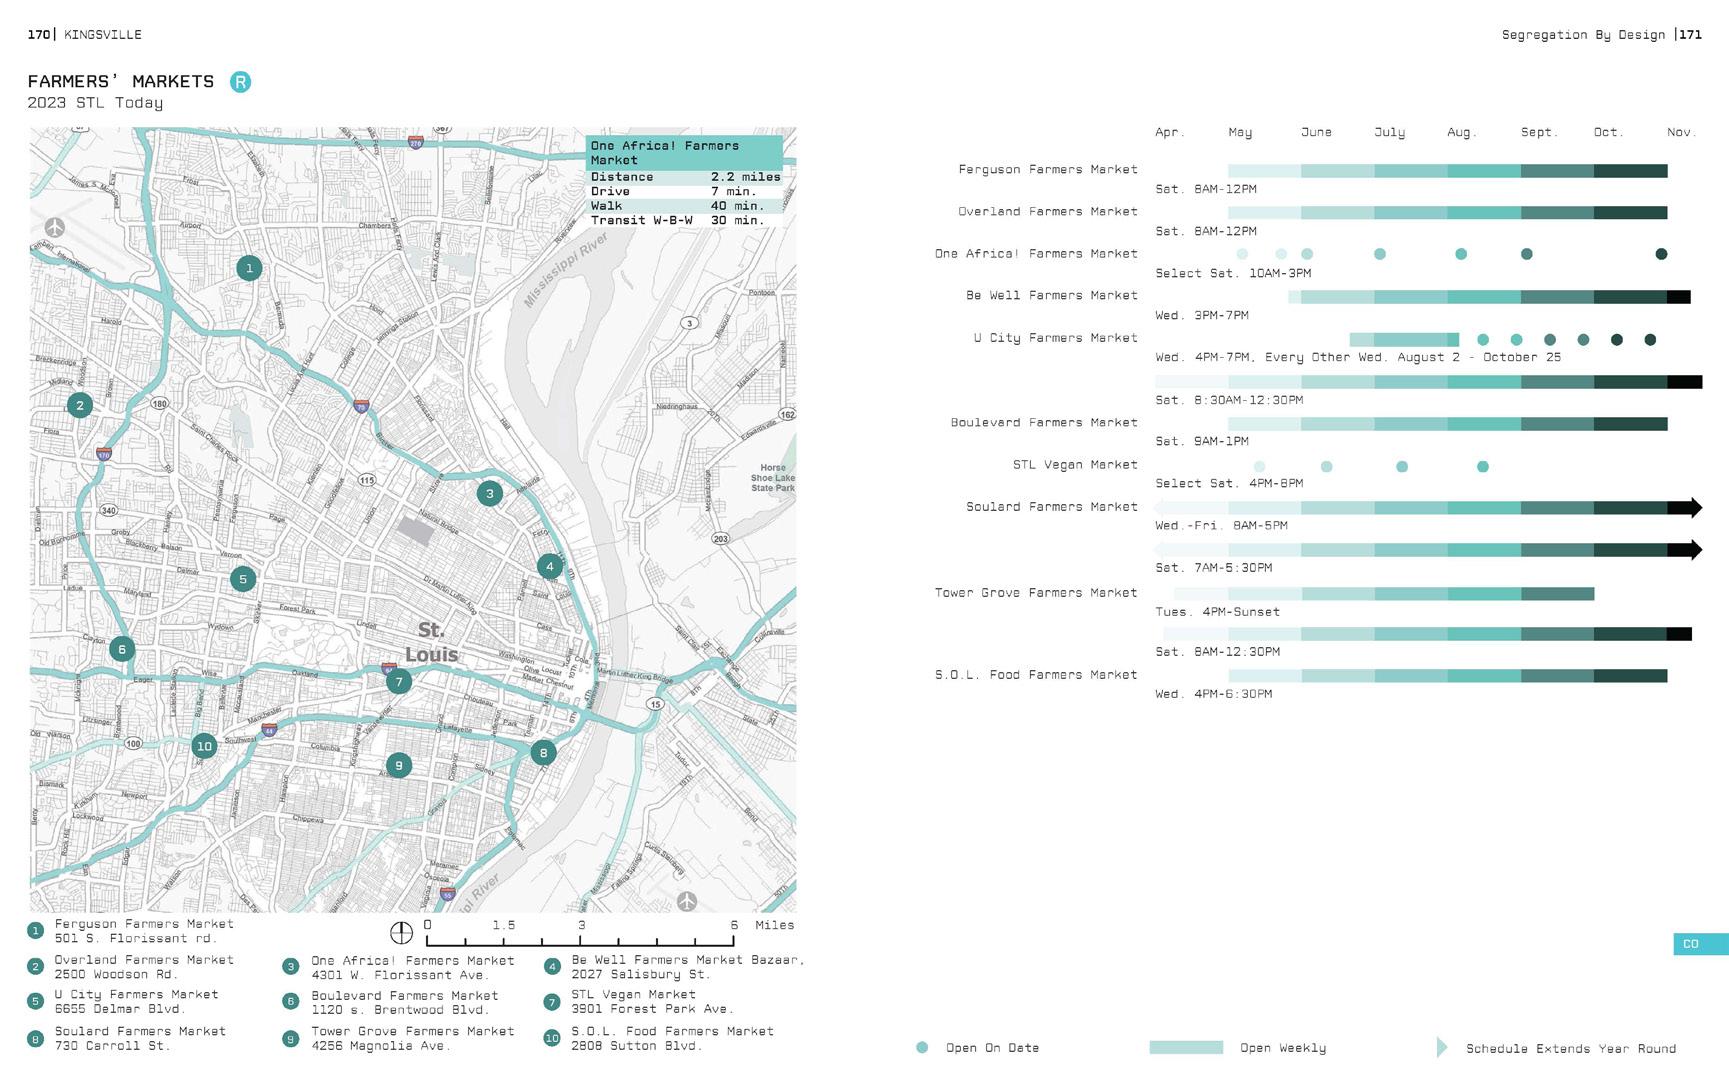1729x1079 pixels.
Task: Click the teal R icon beside the Farmers' Markets title
Action: pos(240,82)
